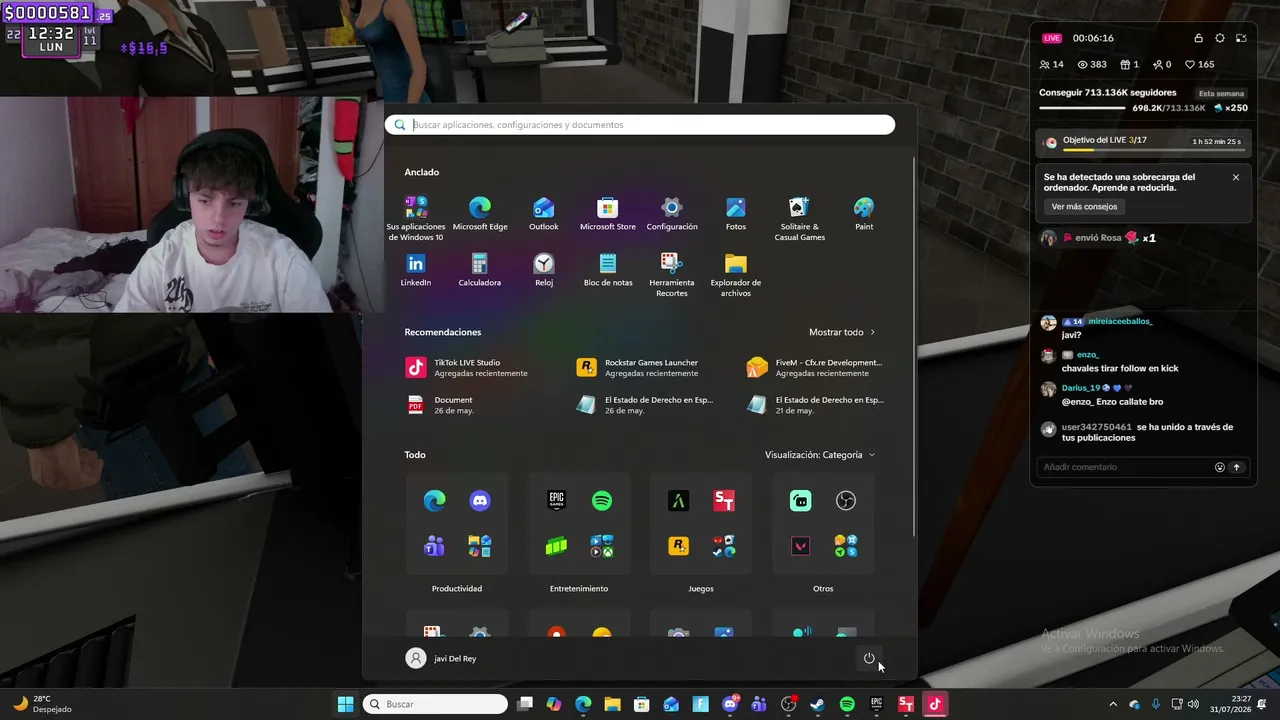Open the LinkedIn pinned app
The image size is (1280, 720).
point(416,270)
